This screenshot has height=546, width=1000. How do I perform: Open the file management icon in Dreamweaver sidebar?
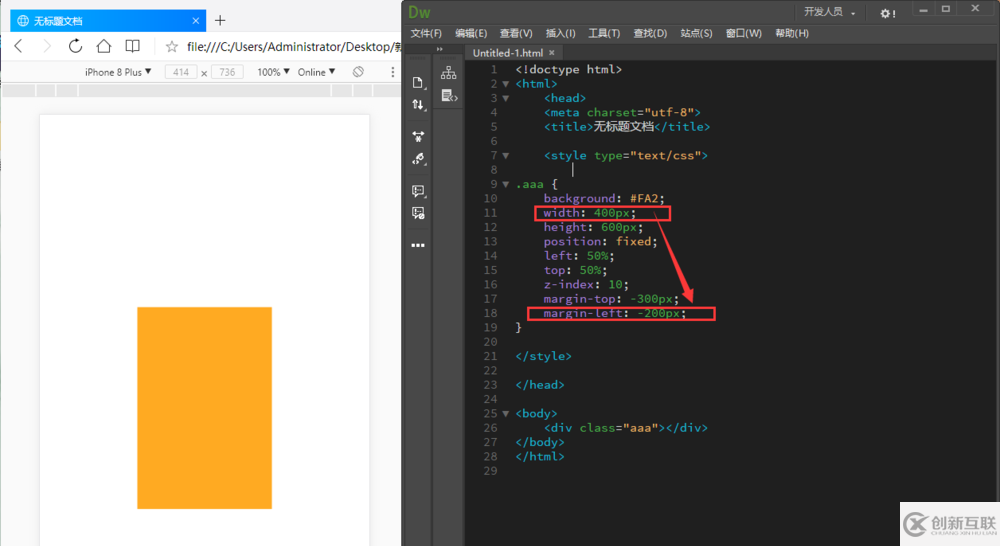click(418, 83)
